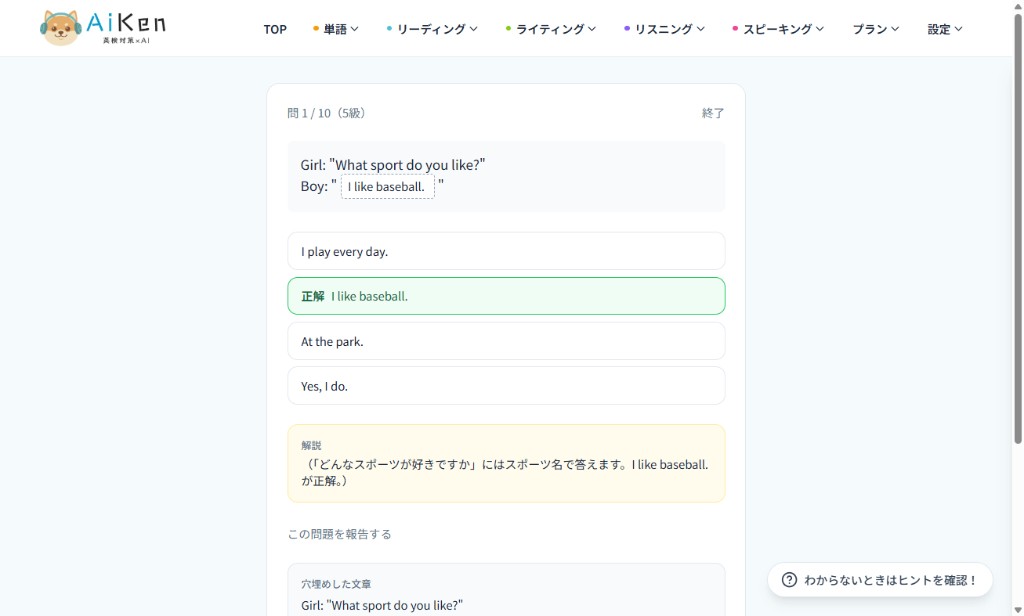Open the リスニング menu

[x=664, y=29]
